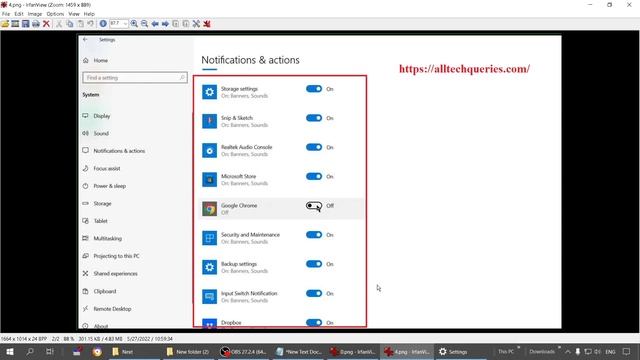Turn on the Google Chrome notifications switch
Screen dimensions: 640x360
314,206
